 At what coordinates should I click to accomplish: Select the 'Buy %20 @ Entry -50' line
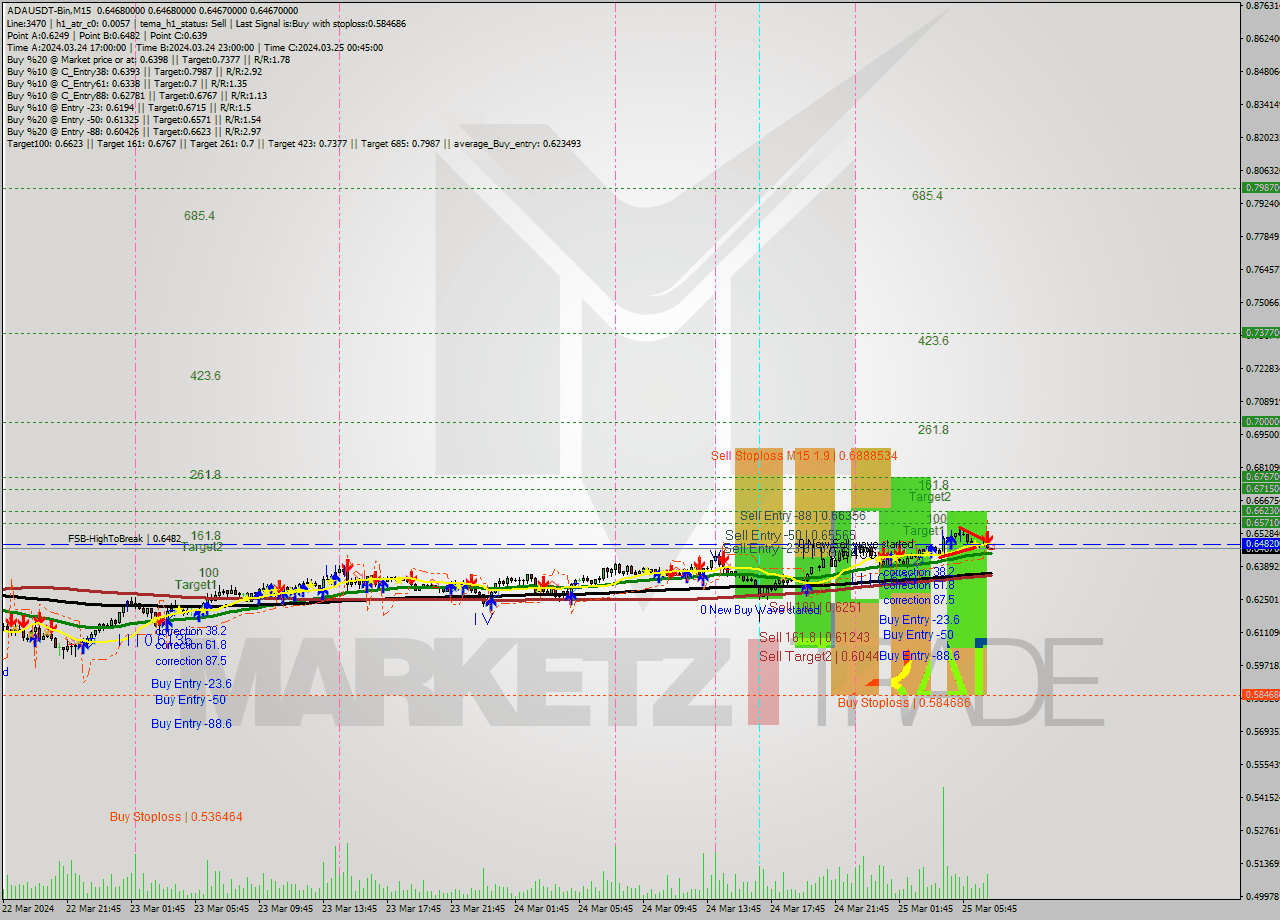point(133,119)
